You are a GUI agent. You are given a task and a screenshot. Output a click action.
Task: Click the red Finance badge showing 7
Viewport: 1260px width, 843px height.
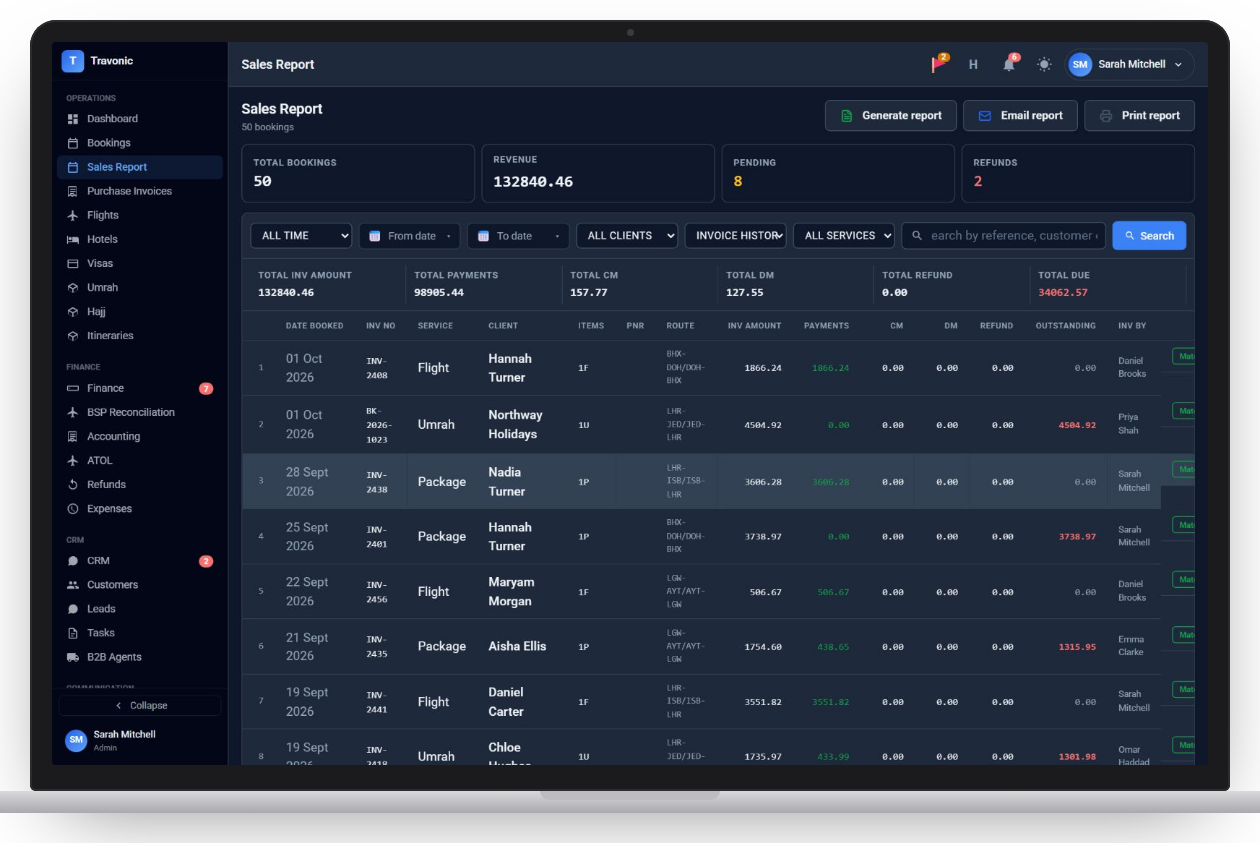(x=206, y=388)
